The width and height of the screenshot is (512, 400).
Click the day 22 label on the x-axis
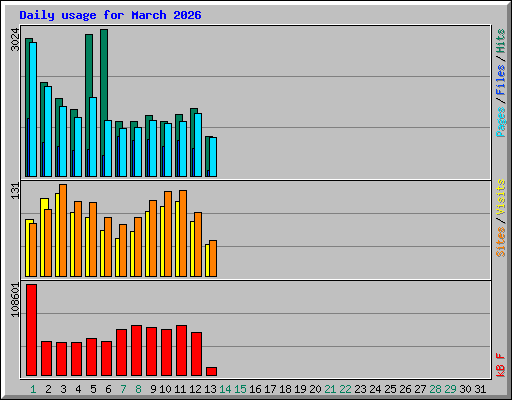[345, 389]
